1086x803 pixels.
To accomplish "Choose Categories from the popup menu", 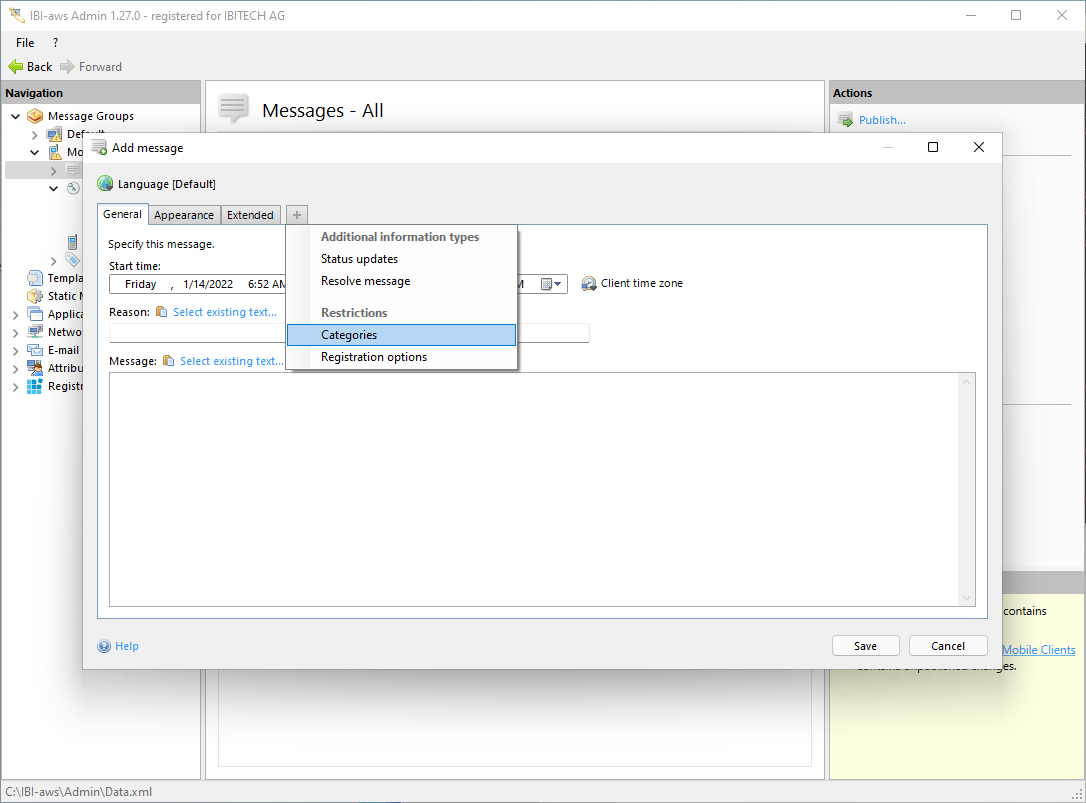I will tap(349, 335).
